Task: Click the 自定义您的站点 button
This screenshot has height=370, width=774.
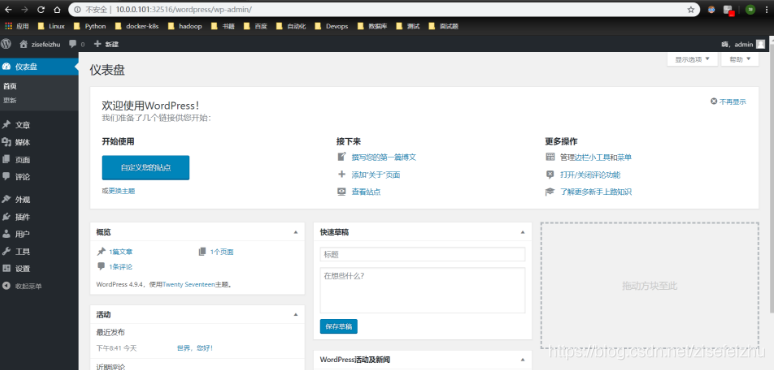Action: (146, 168)
